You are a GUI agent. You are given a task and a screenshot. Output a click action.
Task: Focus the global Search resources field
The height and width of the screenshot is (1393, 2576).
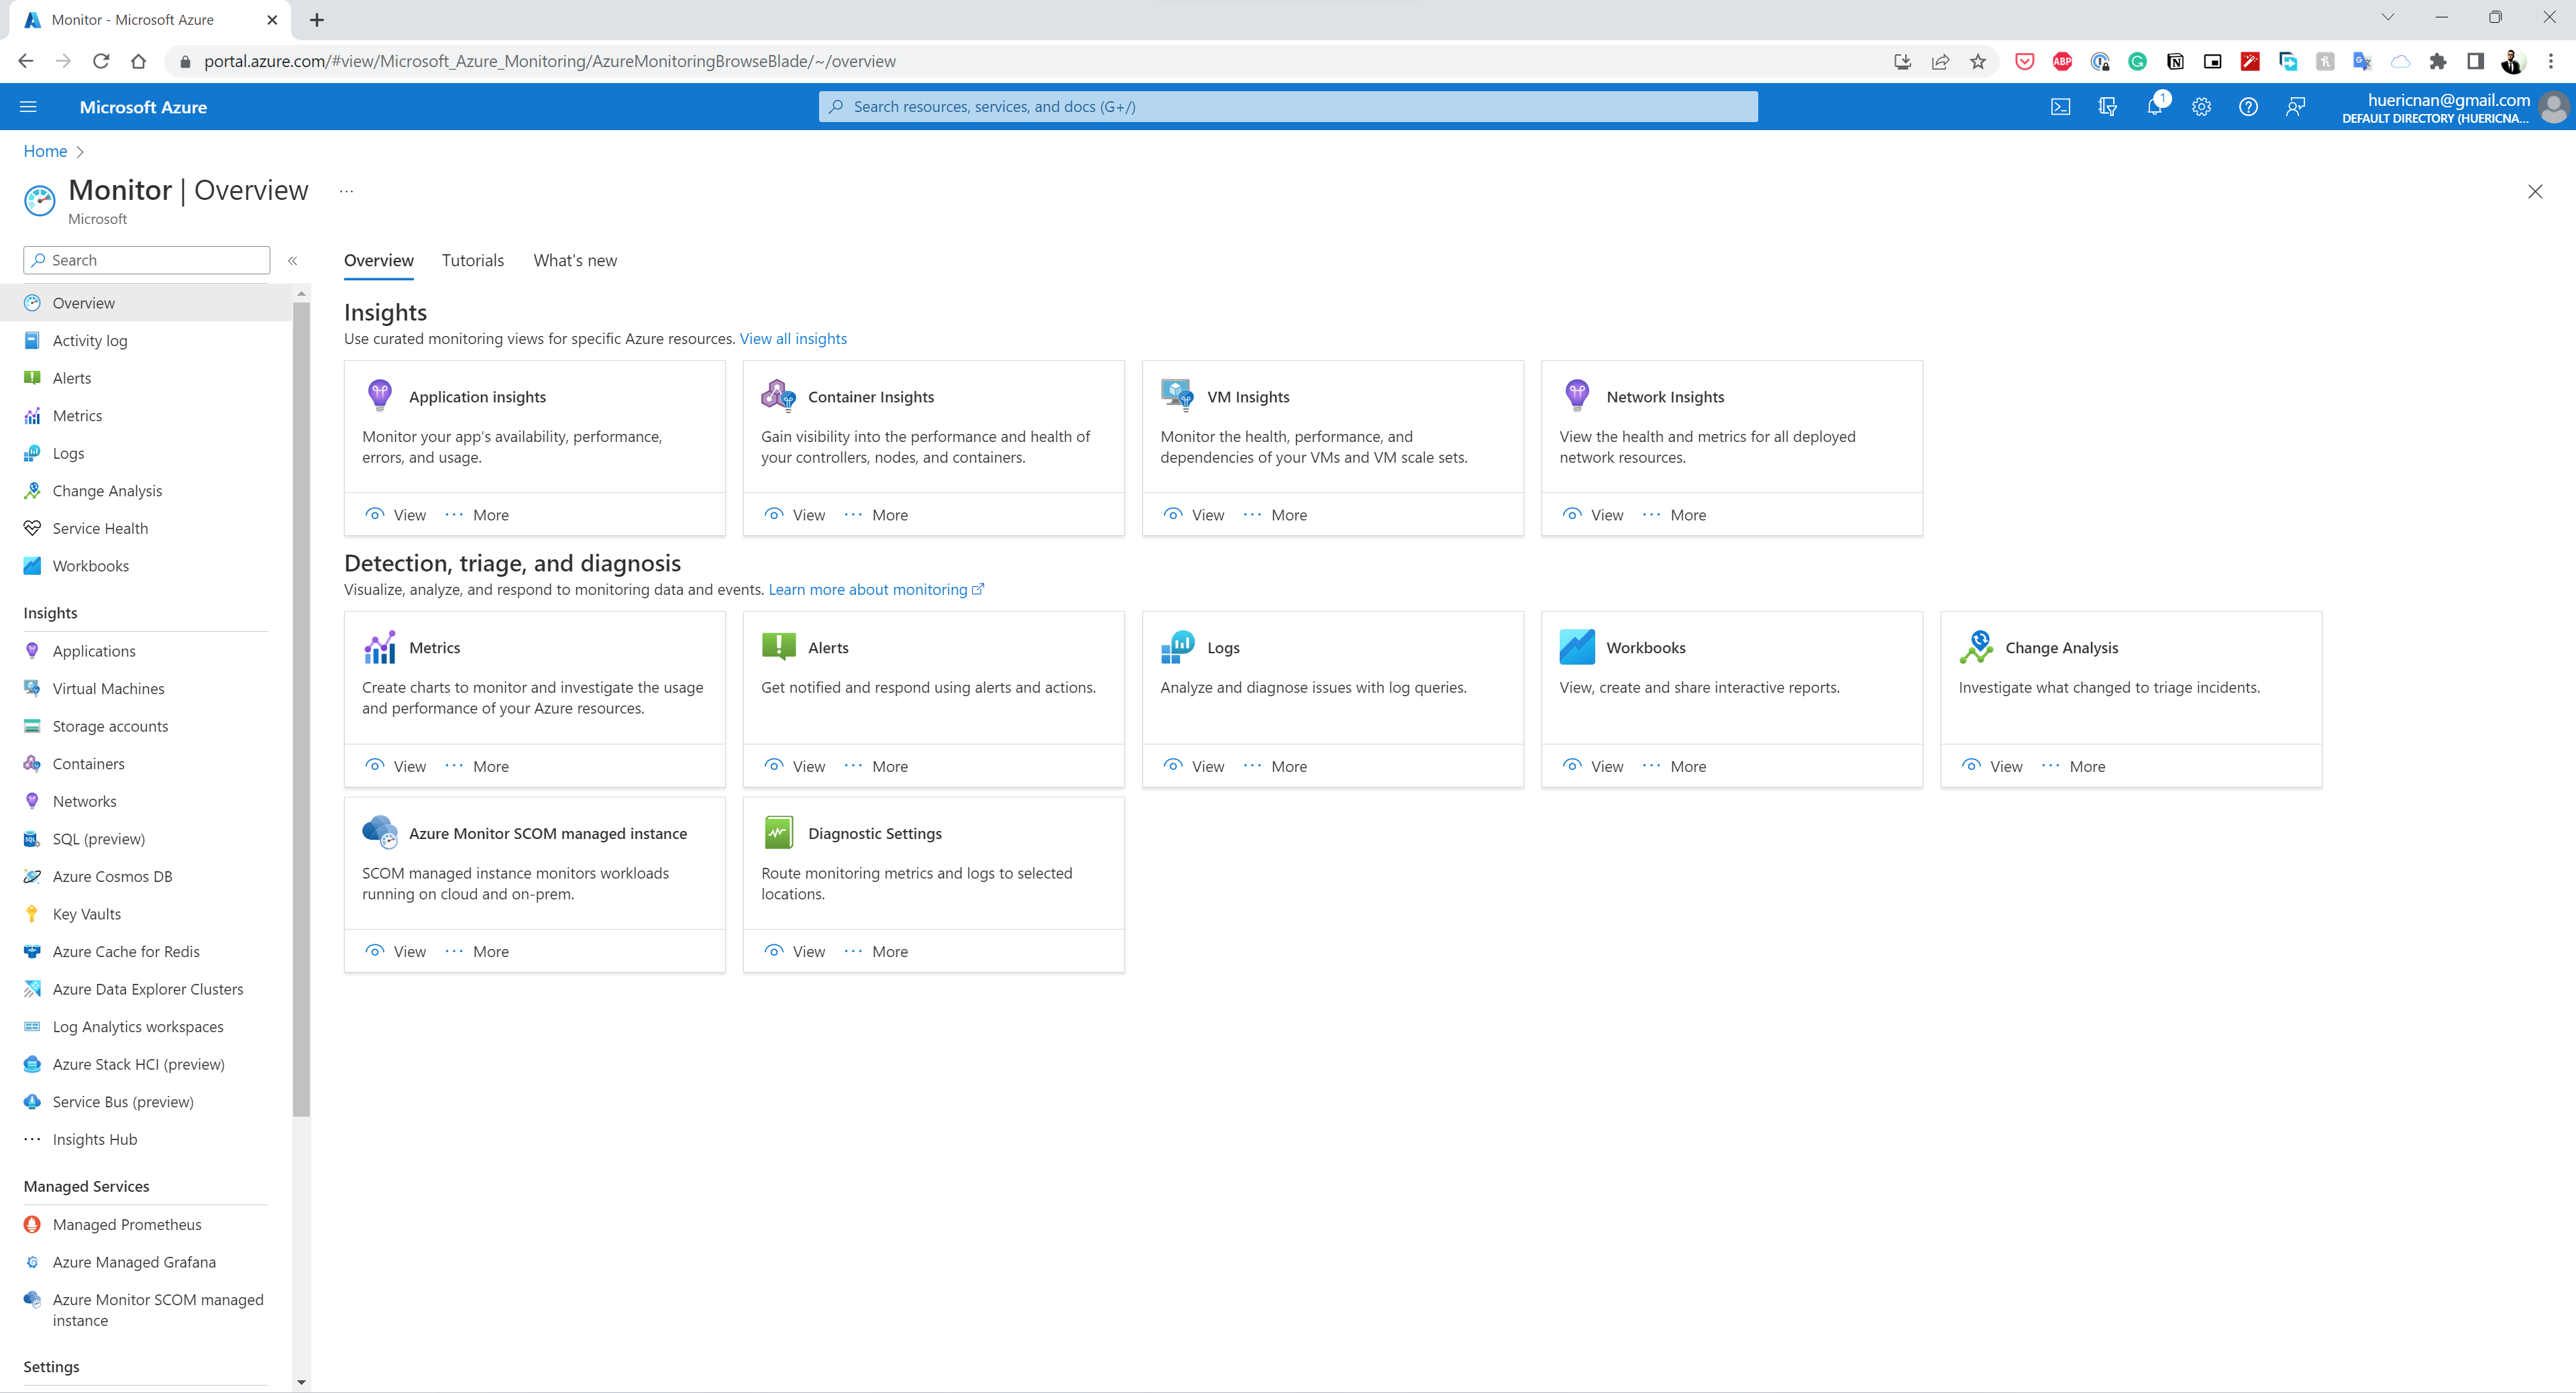coord(1287,107)
